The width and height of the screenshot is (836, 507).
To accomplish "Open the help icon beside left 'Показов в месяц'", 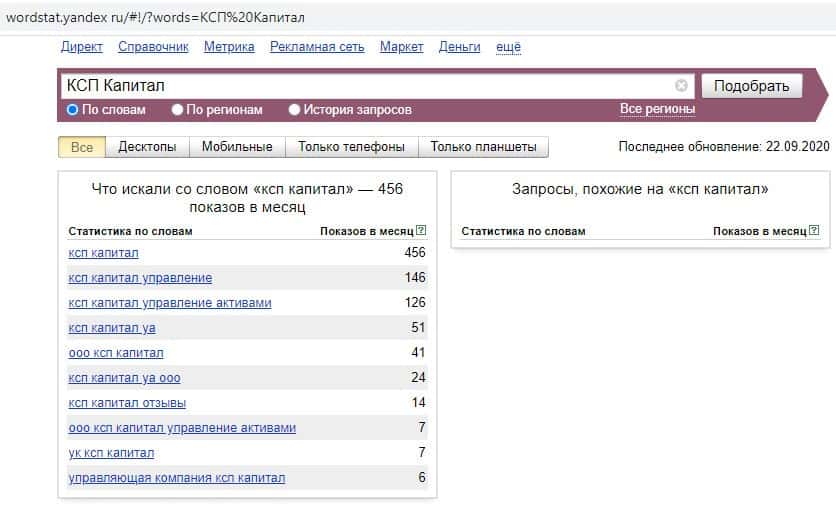I will point(421,230).
